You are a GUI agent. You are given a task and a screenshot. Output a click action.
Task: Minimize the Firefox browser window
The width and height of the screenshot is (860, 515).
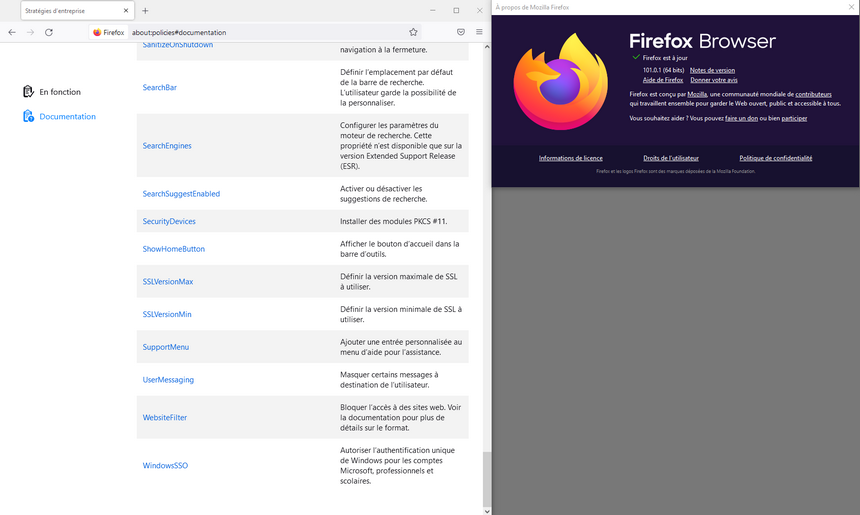(x=433, y=10)
